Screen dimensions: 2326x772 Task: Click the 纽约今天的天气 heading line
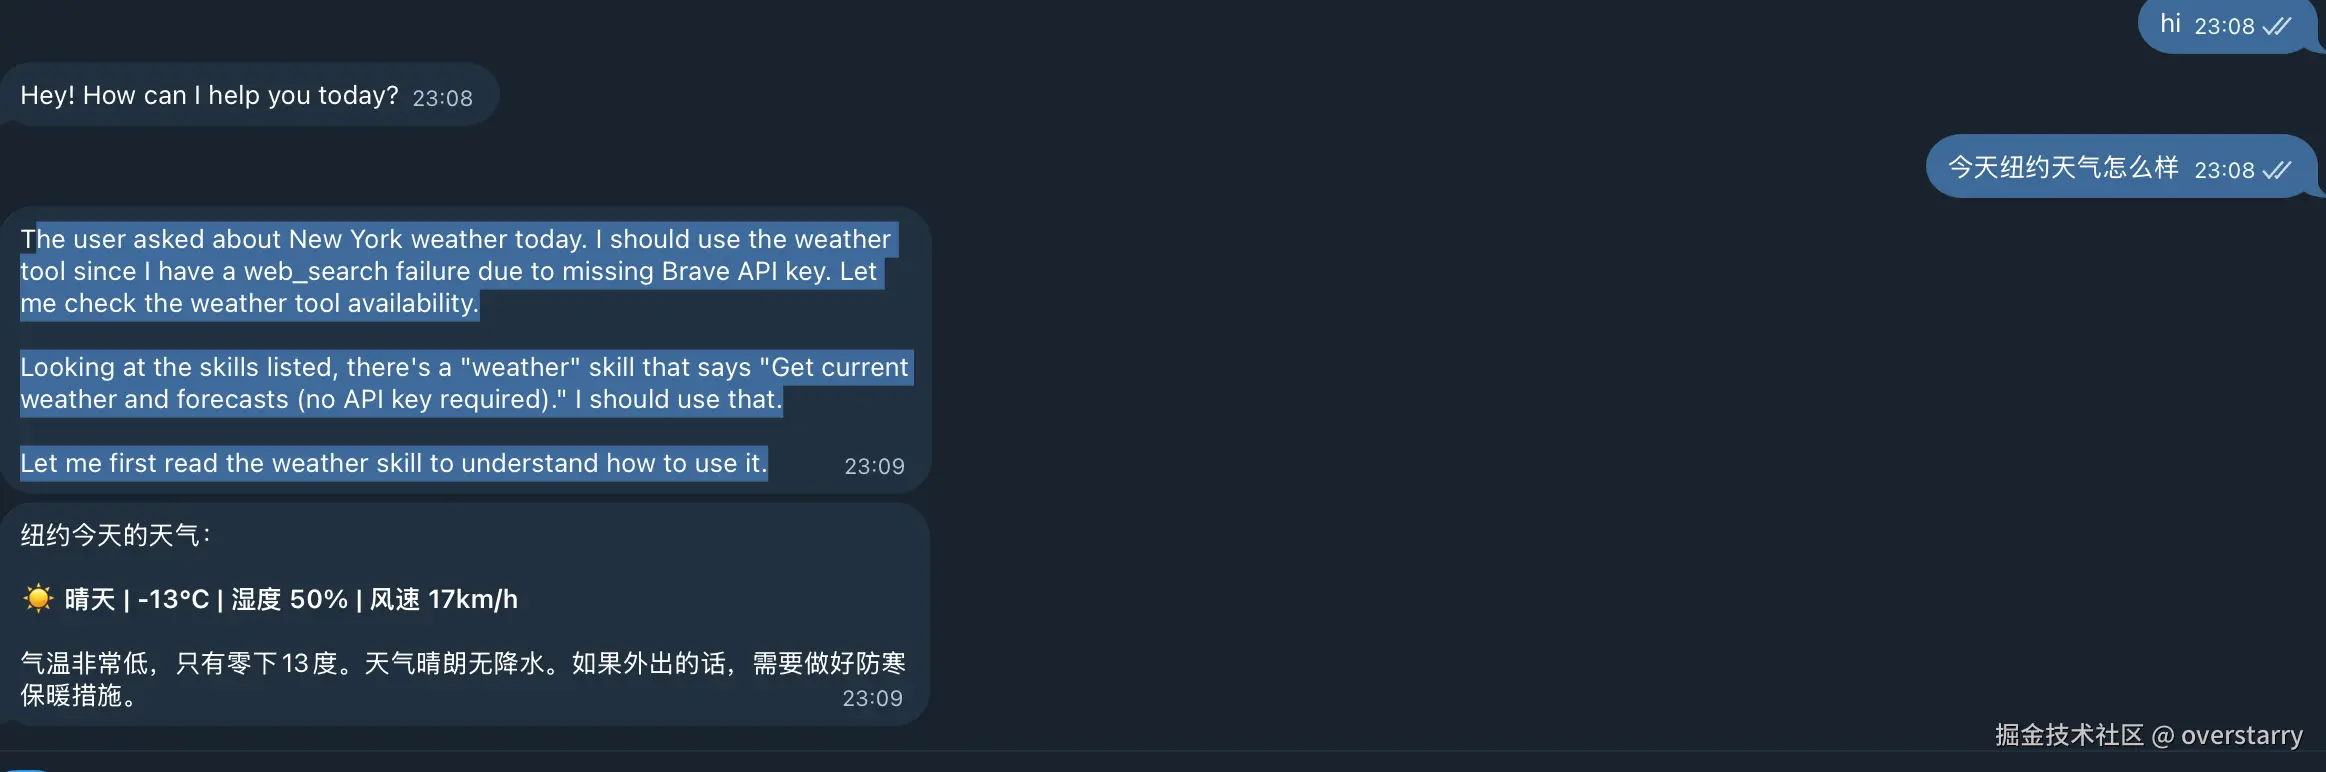click(116, 535)
